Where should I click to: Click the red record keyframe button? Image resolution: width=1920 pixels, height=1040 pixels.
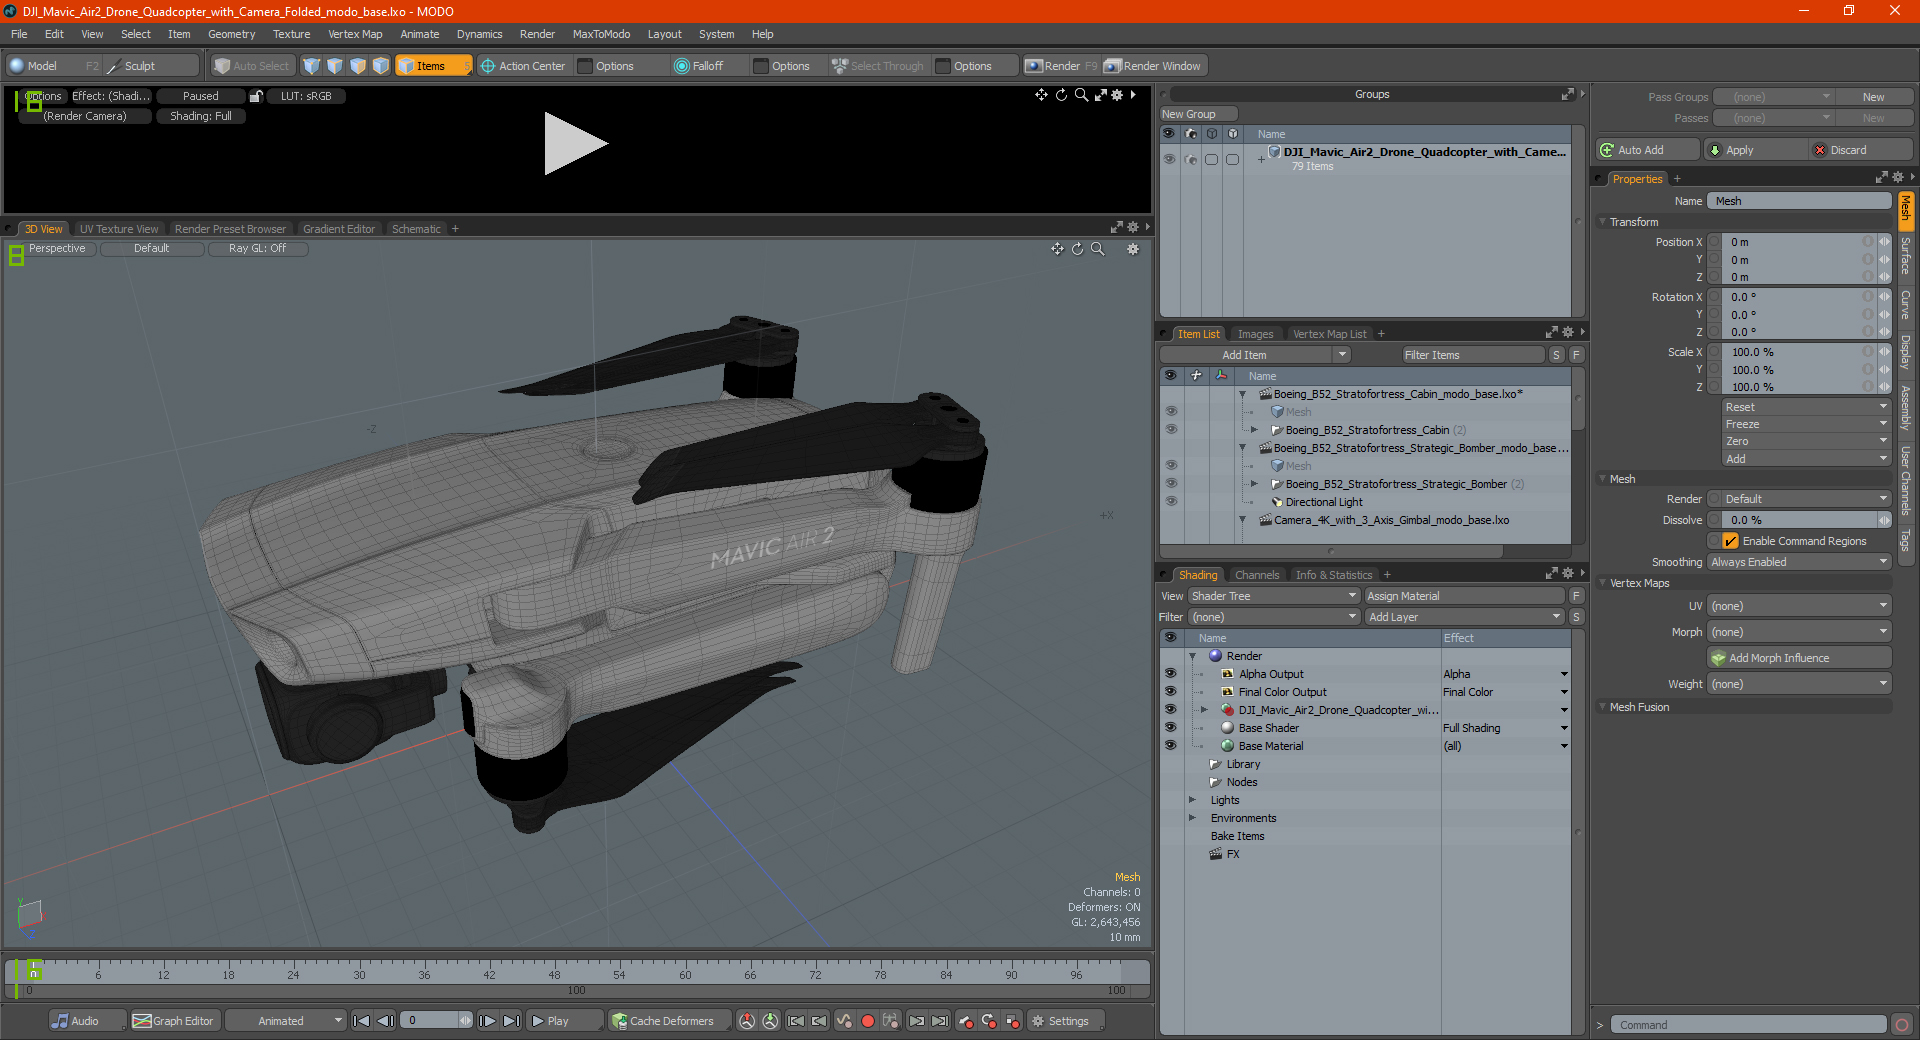coord(868,1021)
